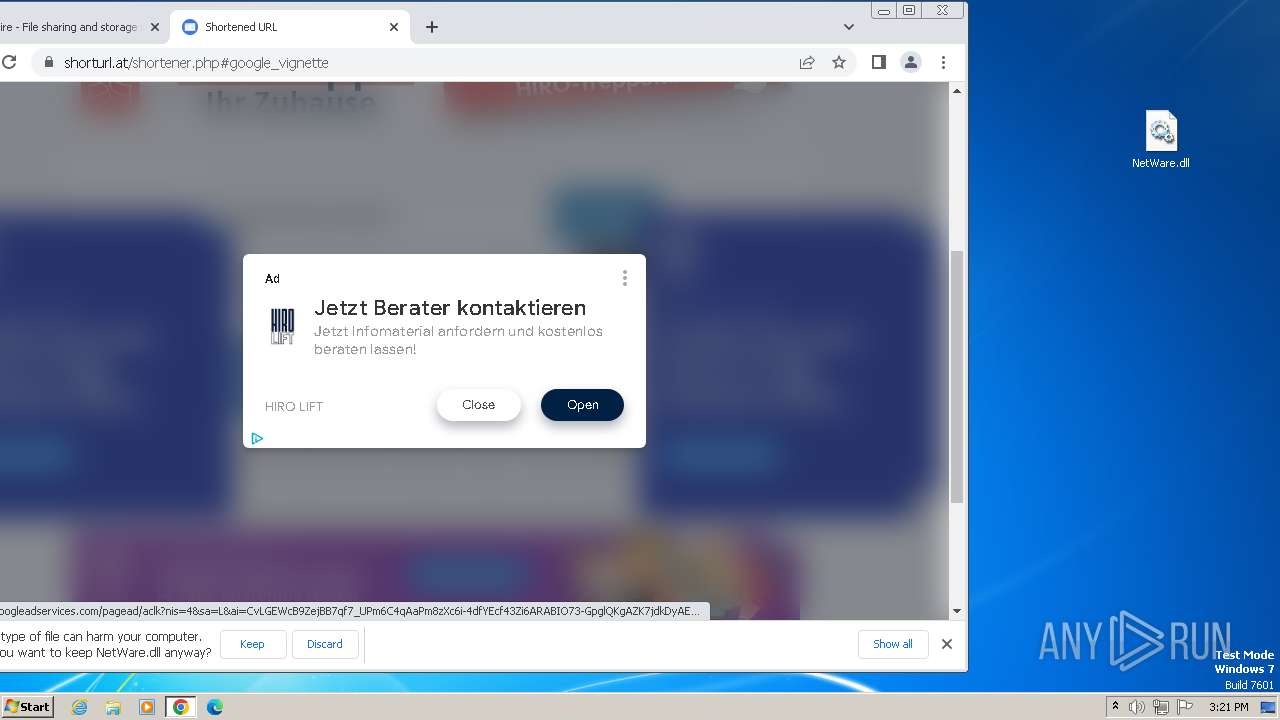Open the Chrome profile avatar

pos(911,62)
